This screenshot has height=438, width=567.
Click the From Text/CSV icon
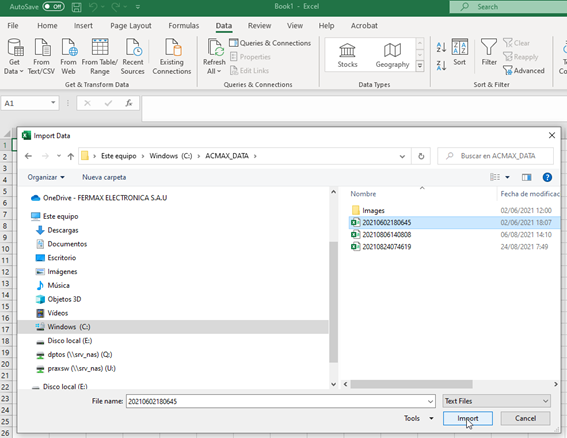pyautogui.click(x=41, y=56)
